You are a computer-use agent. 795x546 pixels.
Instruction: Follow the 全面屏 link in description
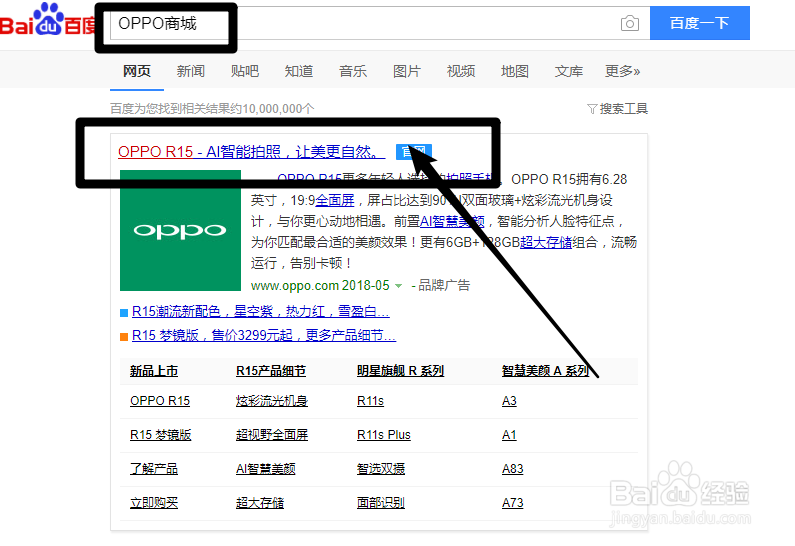[335, 200]
